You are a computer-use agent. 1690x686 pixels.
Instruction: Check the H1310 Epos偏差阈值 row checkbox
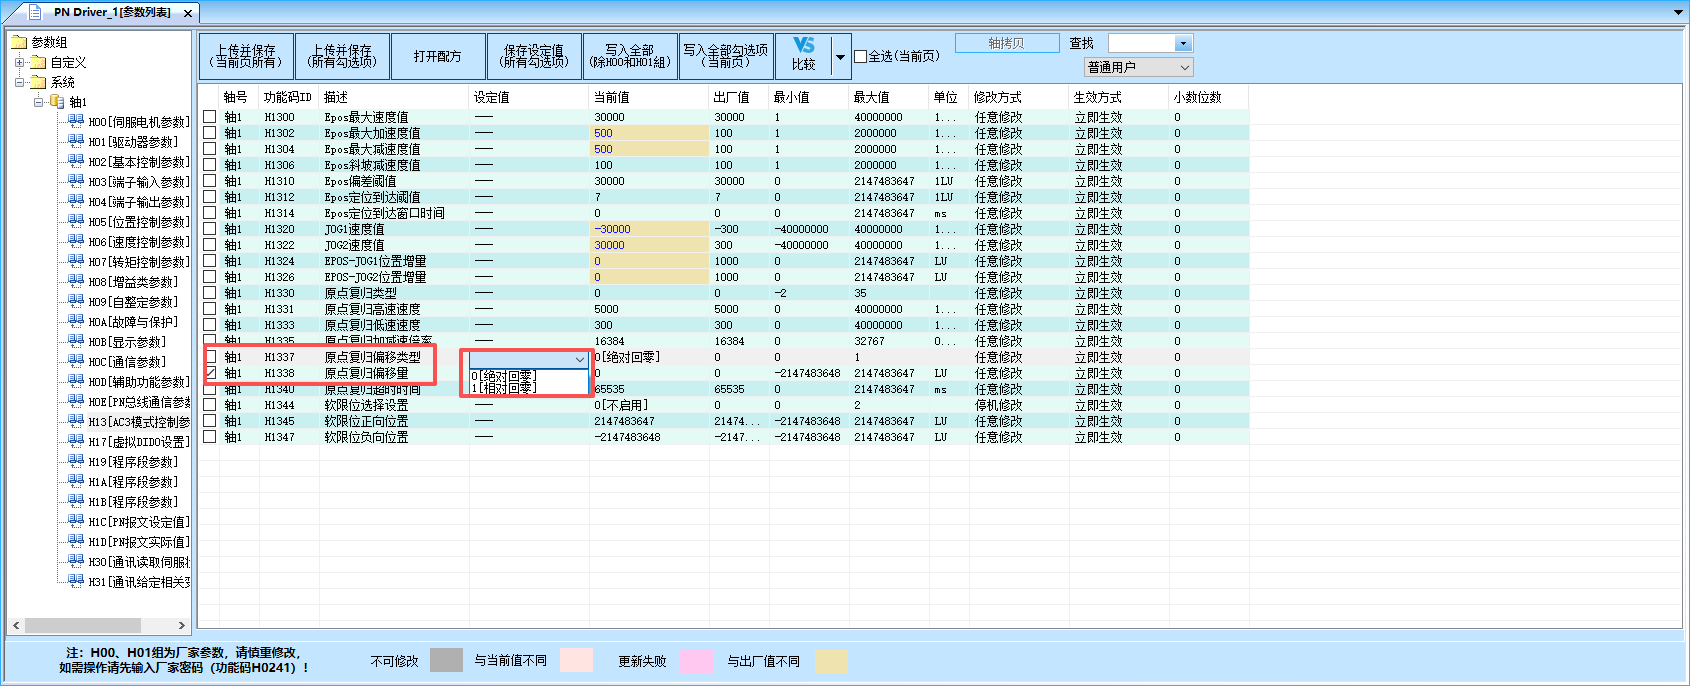[210, 180]
